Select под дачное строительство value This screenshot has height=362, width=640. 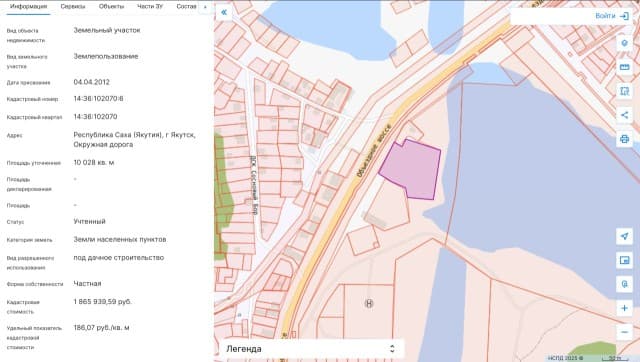(x=119, y=258)
